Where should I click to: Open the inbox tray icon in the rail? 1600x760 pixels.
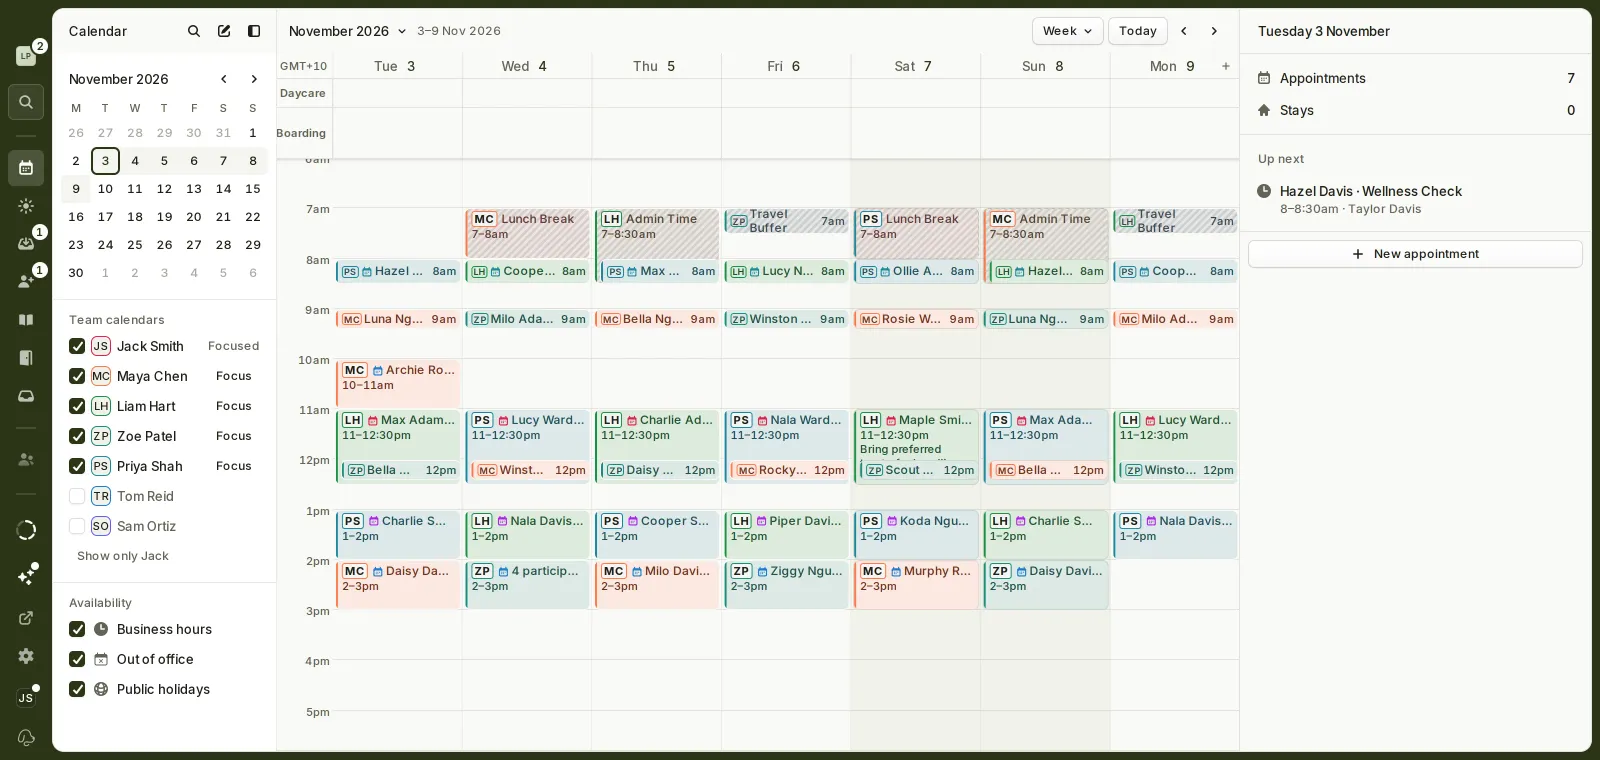tap(26, 396)
